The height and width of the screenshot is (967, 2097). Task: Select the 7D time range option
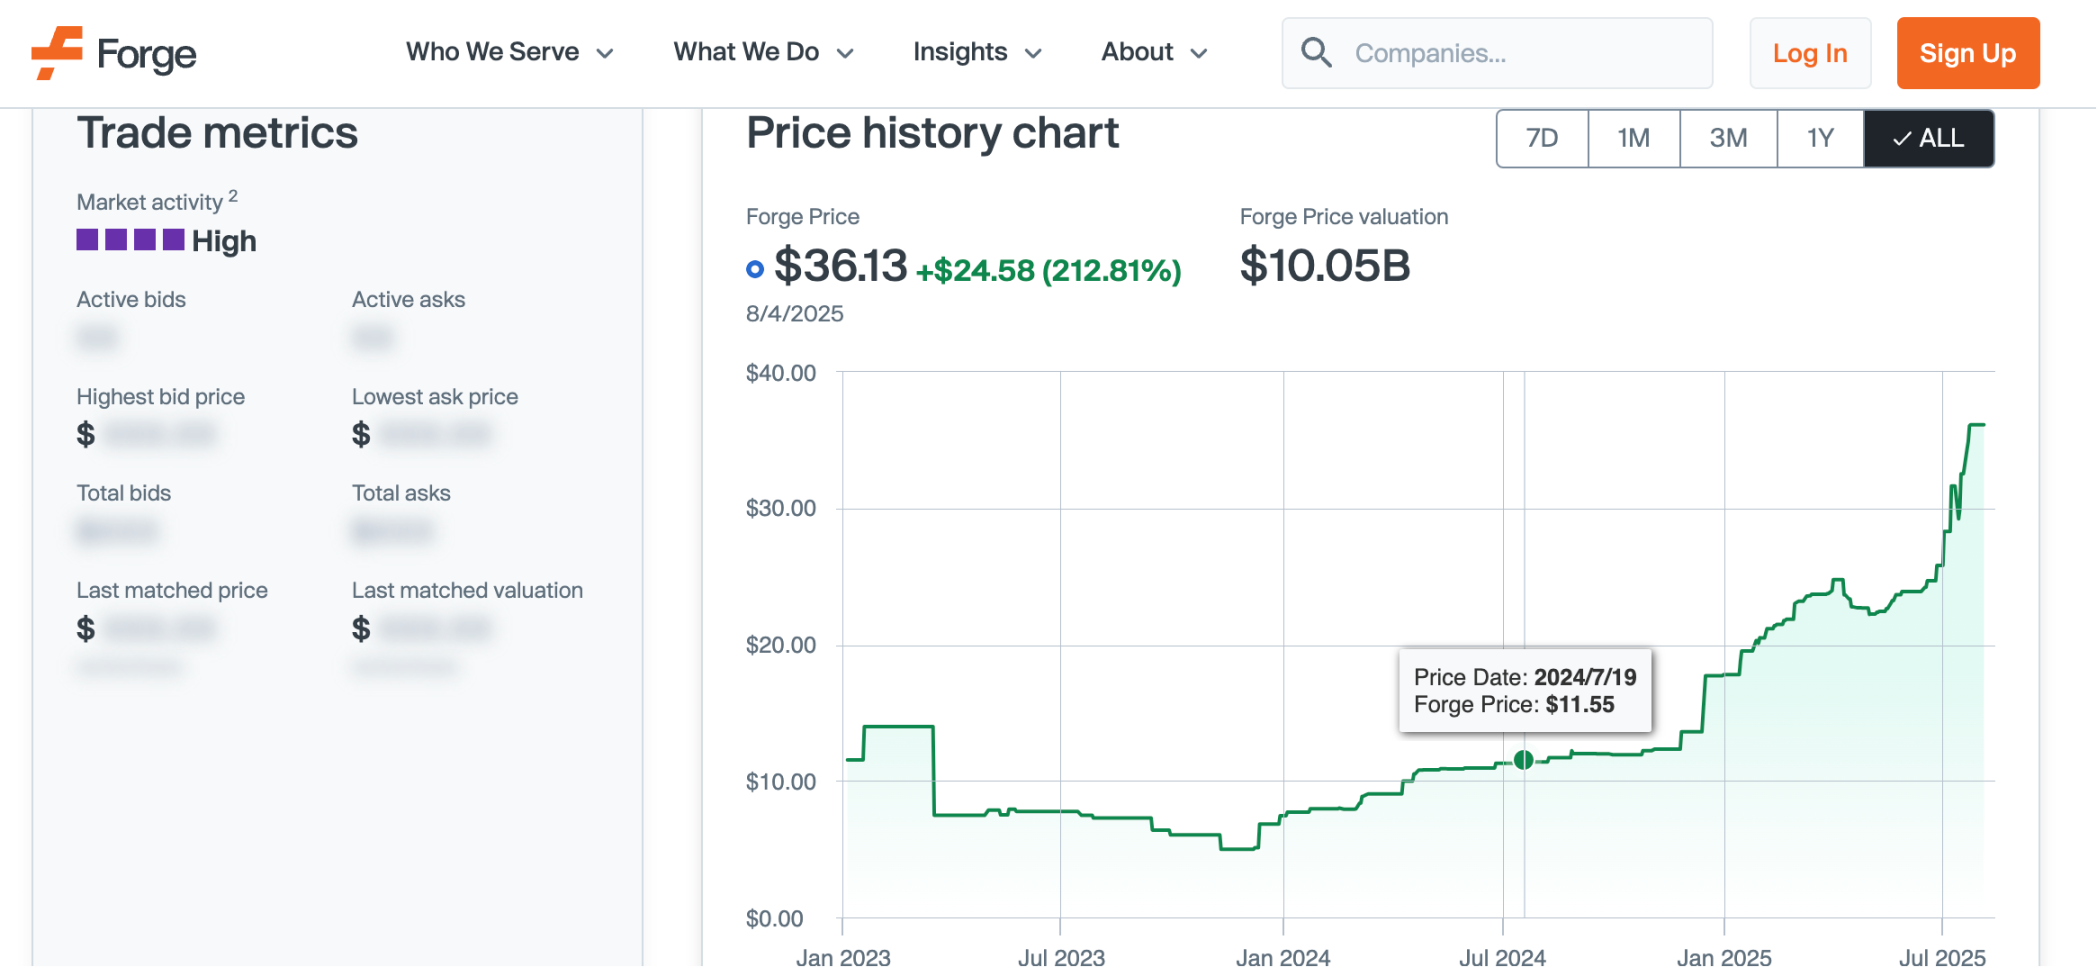(x=1541, y=139)
